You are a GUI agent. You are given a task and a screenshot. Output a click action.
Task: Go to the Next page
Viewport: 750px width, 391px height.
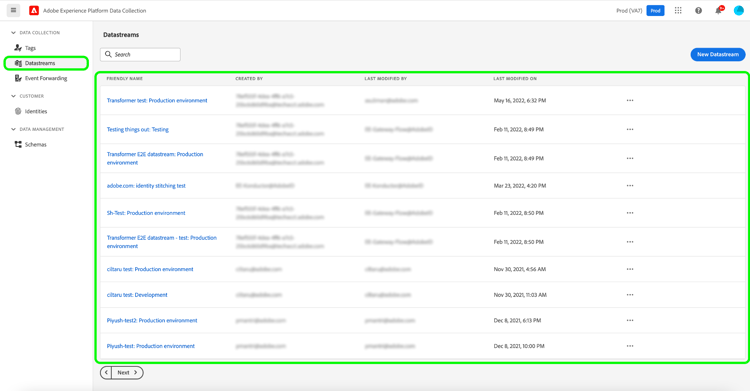pos(127,372)
